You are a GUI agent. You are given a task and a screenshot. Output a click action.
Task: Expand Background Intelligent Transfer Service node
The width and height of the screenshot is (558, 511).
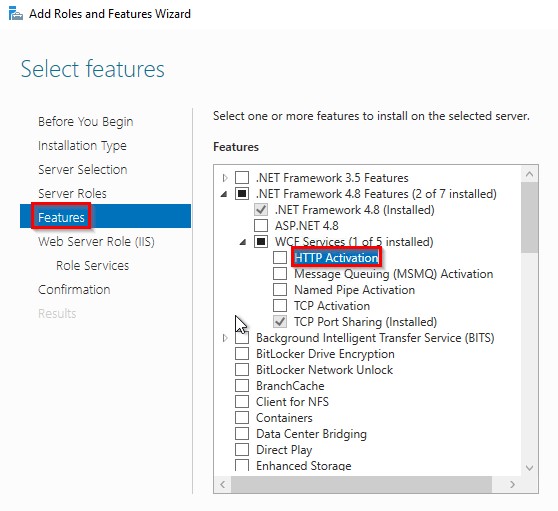(225, 338)
